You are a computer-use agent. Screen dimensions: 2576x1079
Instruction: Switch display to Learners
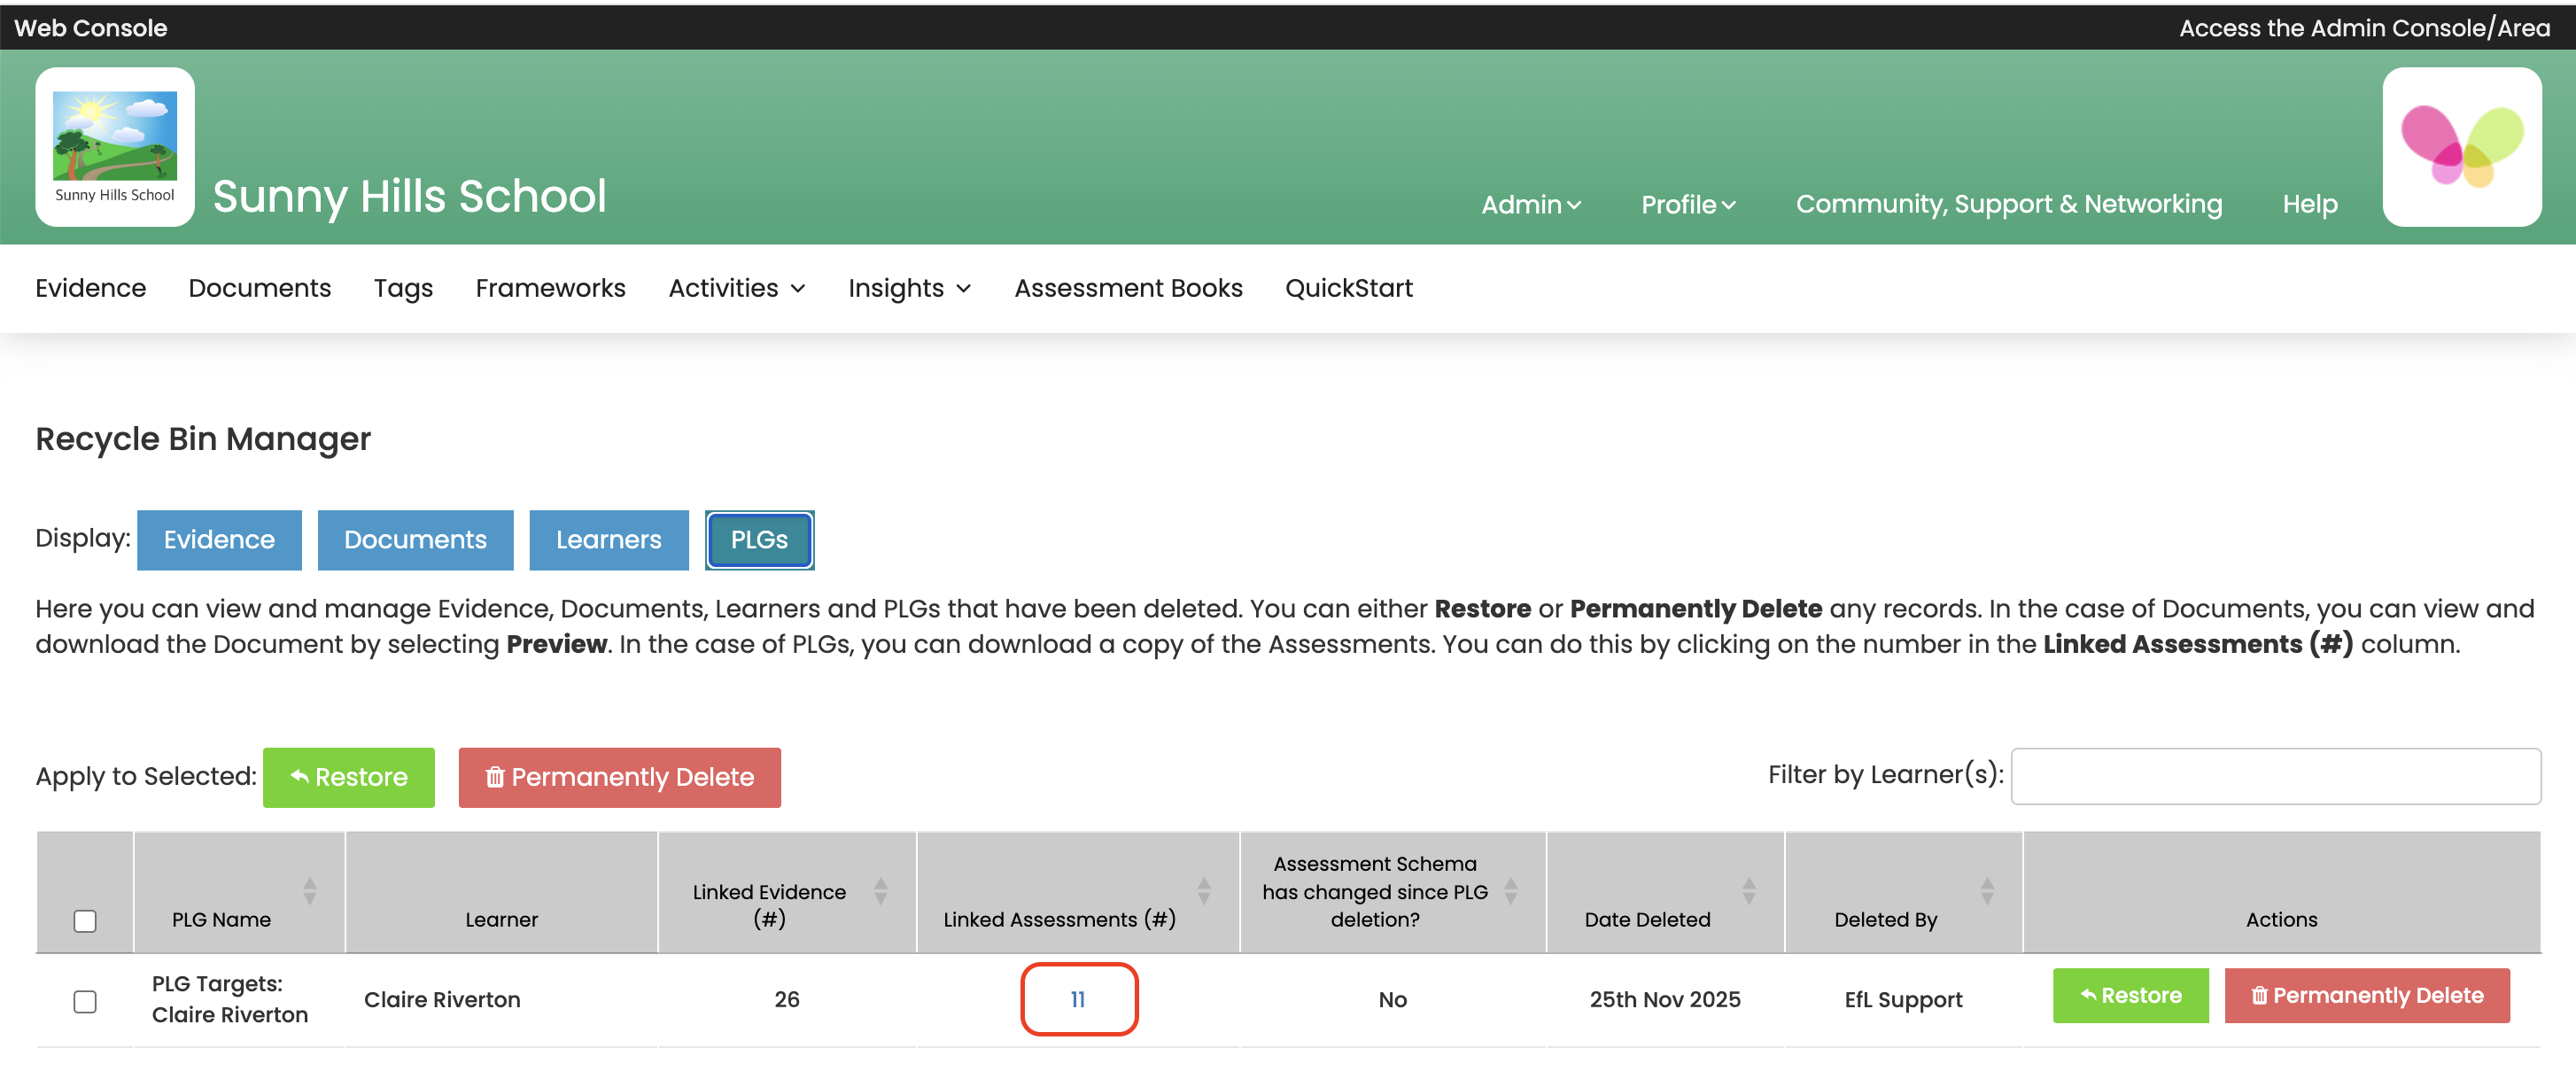point(608,539)
